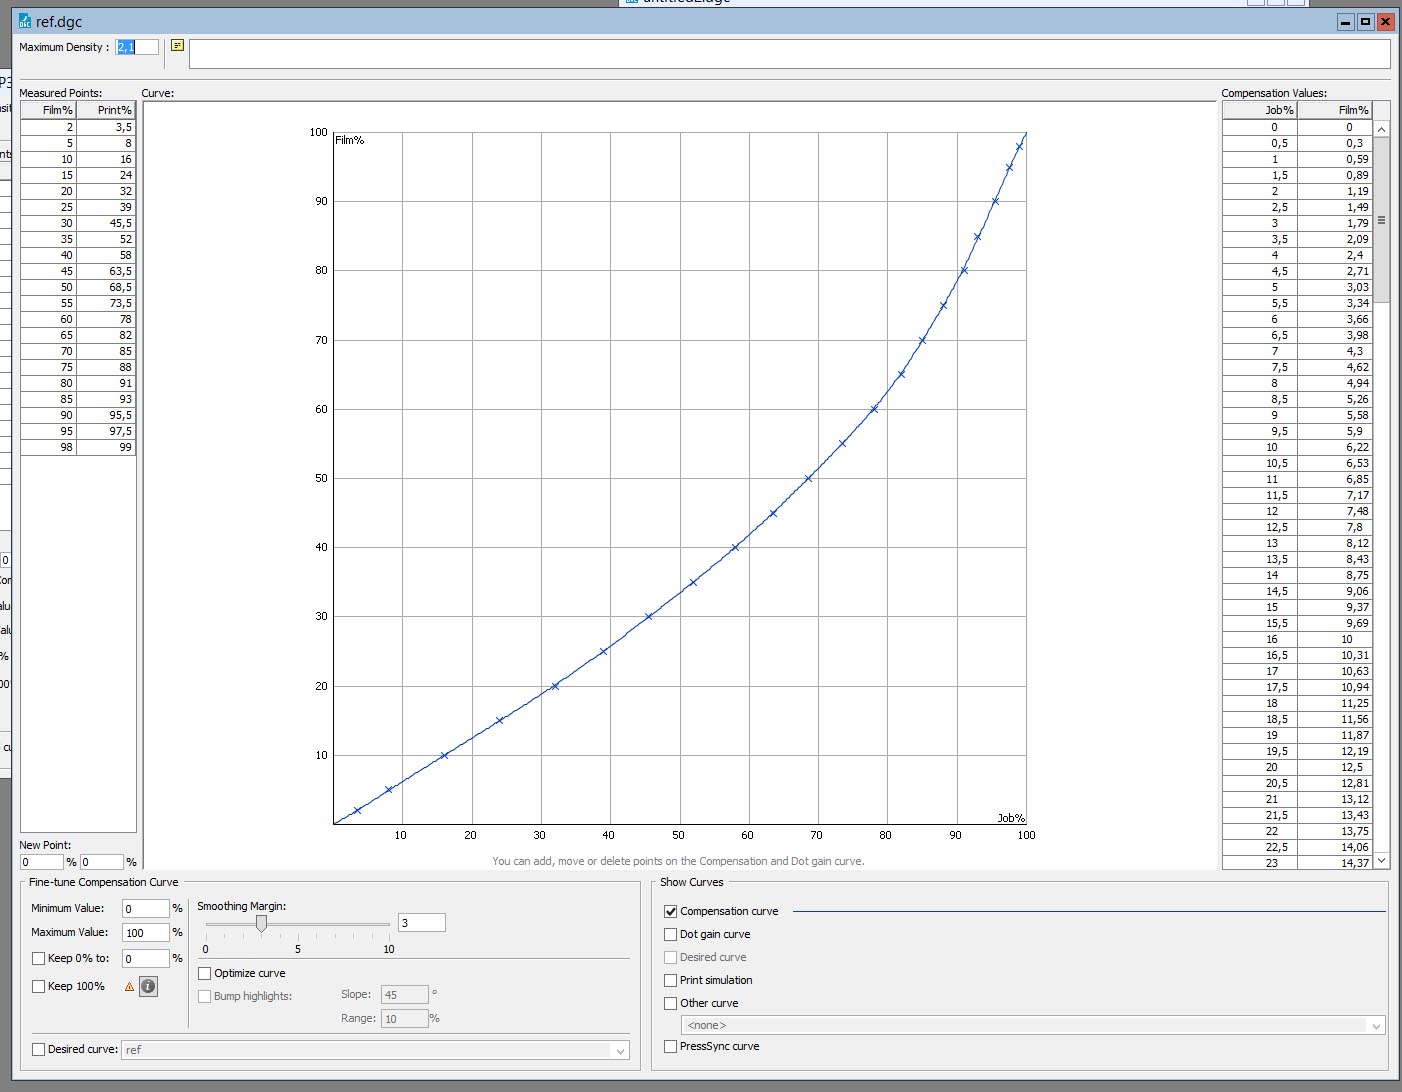This screenshot has width=1402, height=1092.
Task: Click the Smoothing Margin value box
Action: point(422,923)
